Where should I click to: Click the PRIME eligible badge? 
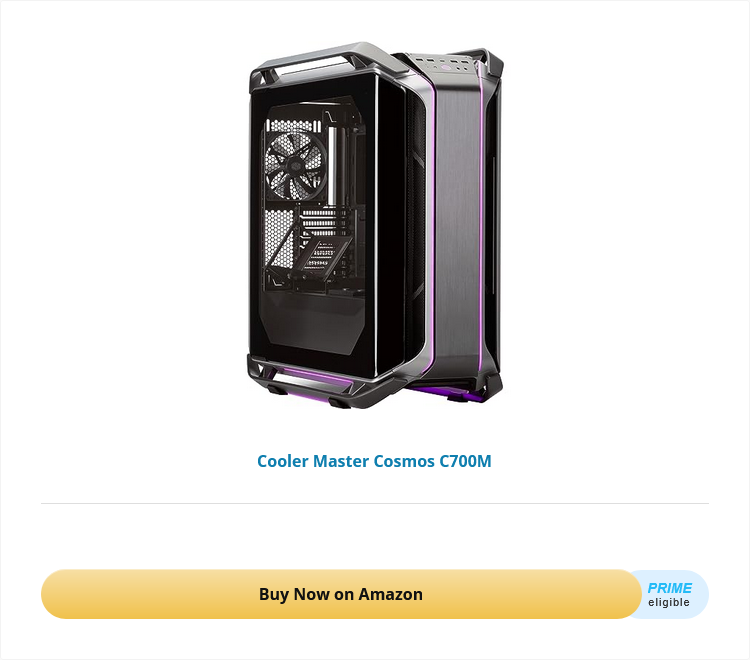pyautogui.click(x=669, y=594)
